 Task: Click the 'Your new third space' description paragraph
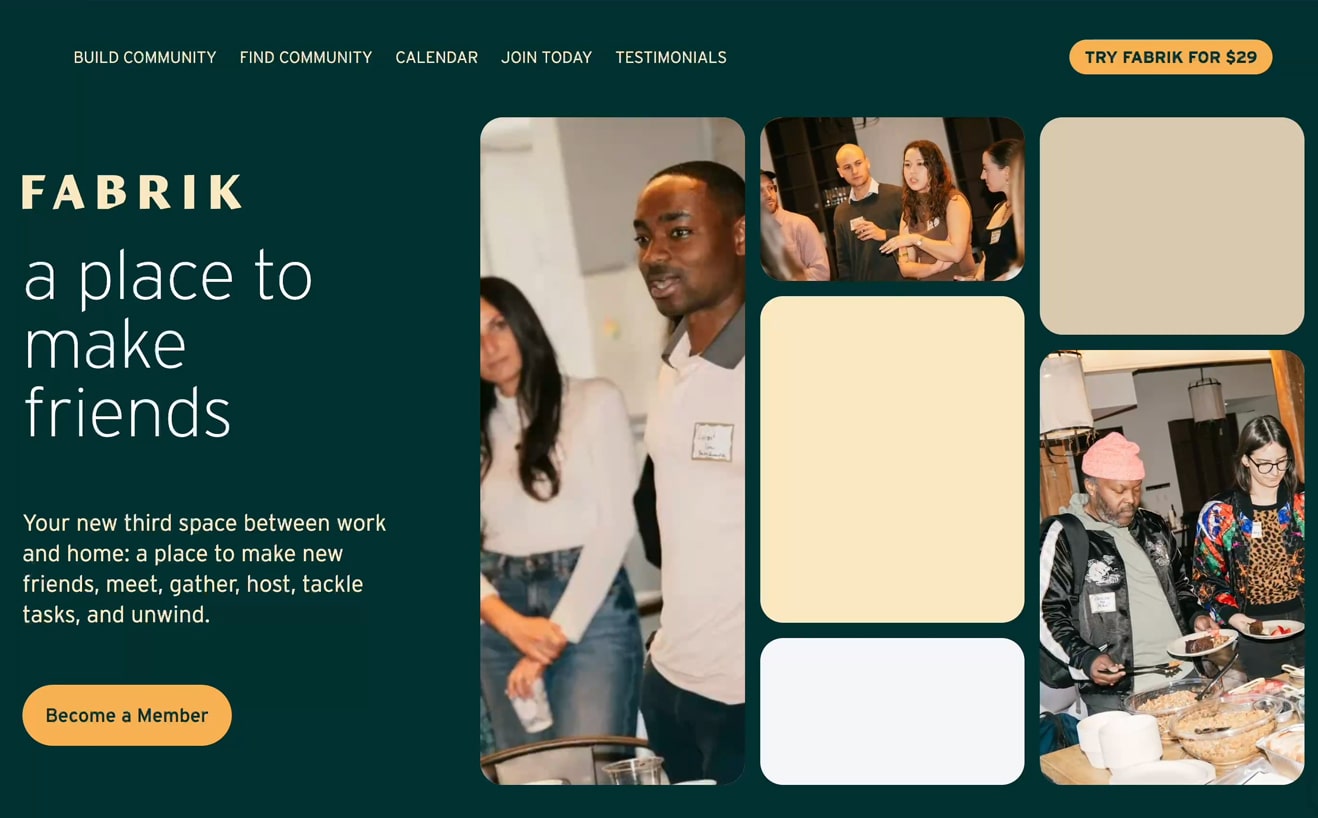[x=204, y=568]
